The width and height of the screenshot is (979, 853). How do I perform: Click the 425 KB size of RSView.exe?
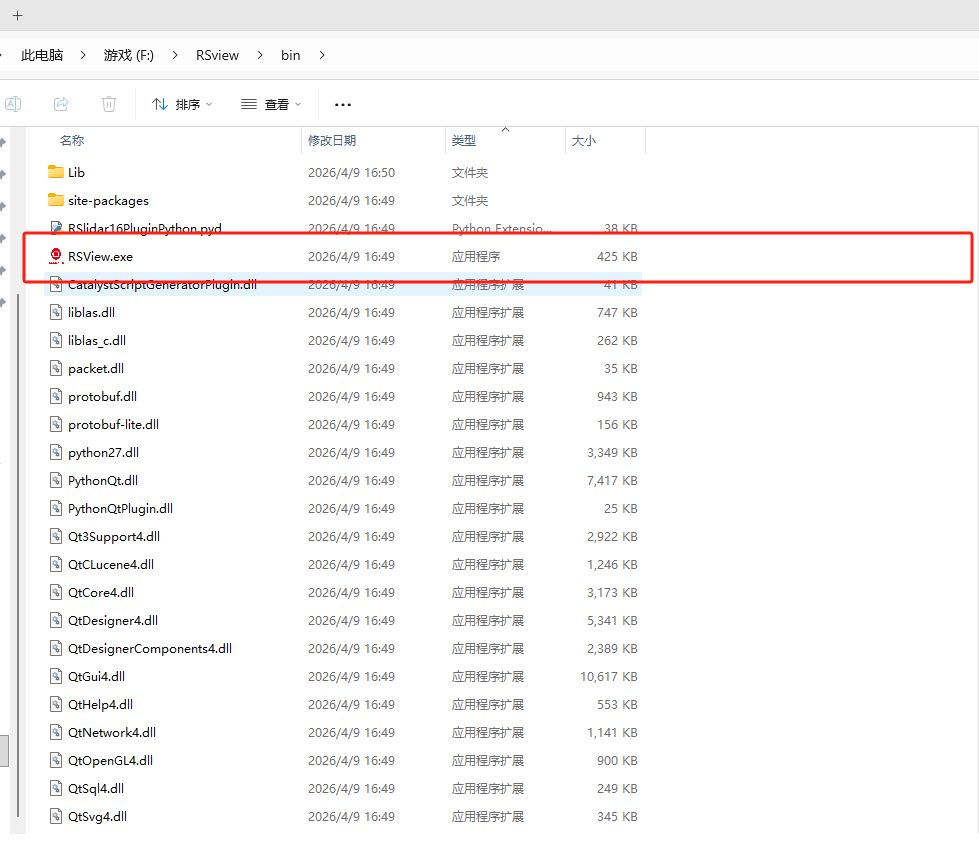point(617,257)
